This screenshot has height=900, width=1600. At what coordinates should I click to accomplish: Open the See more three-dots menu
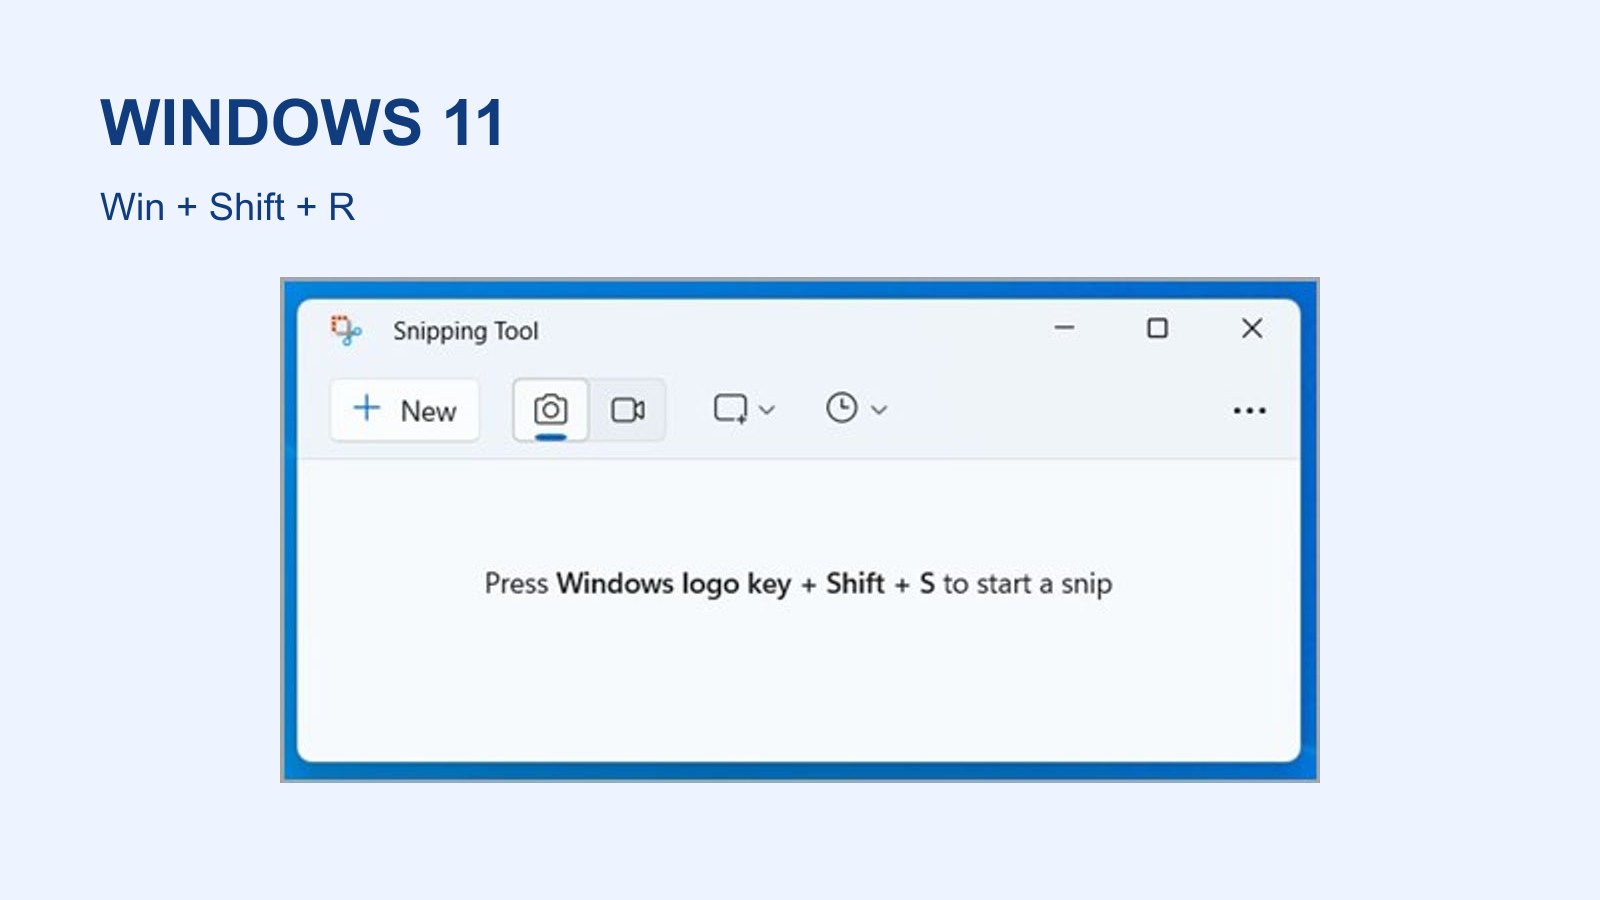tap(1250, 411)
